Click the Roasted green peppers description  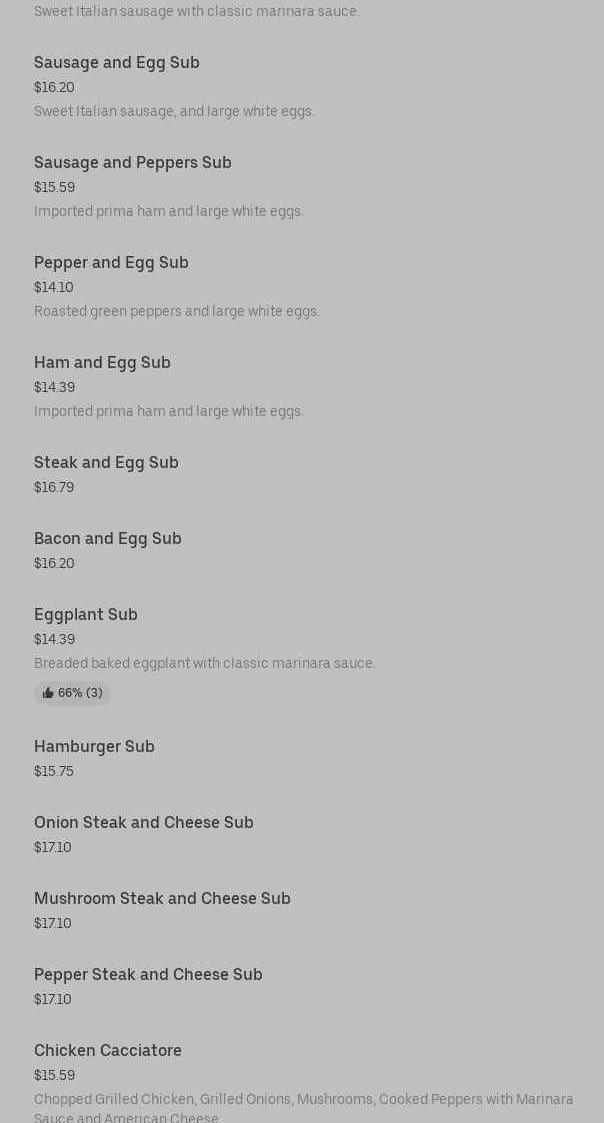(176, 312)
